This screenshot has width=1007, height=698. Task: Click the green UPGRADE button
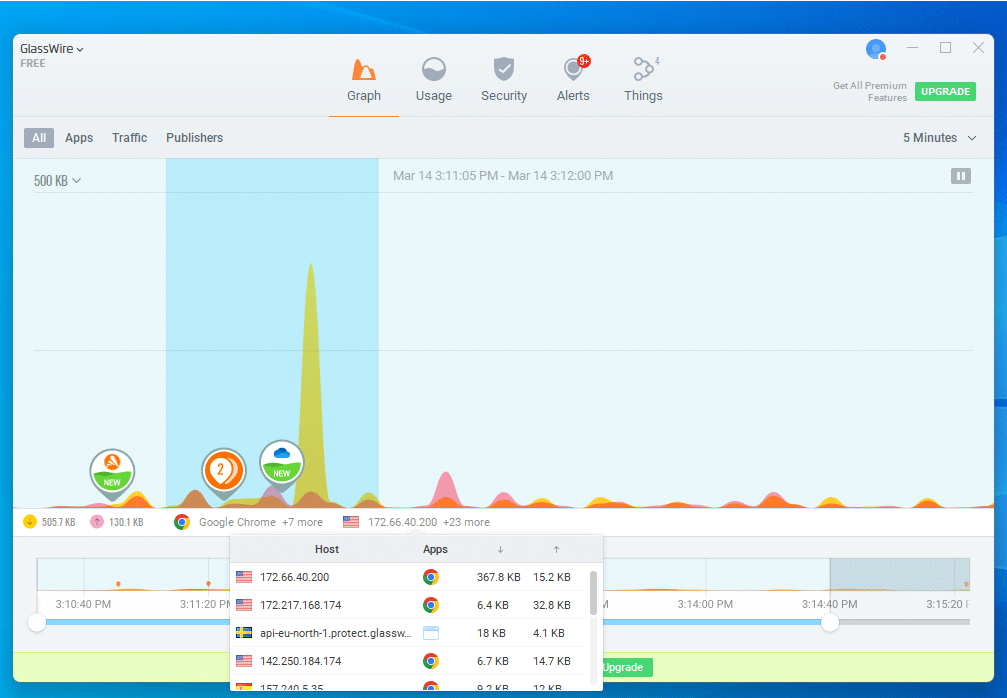(x=945, y=91)
